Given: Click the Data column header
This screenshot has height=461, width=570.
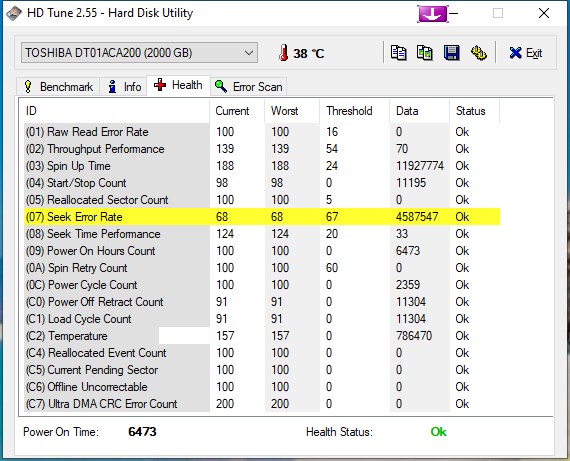Looking at the screenshot, I should (x=420, y=111).
